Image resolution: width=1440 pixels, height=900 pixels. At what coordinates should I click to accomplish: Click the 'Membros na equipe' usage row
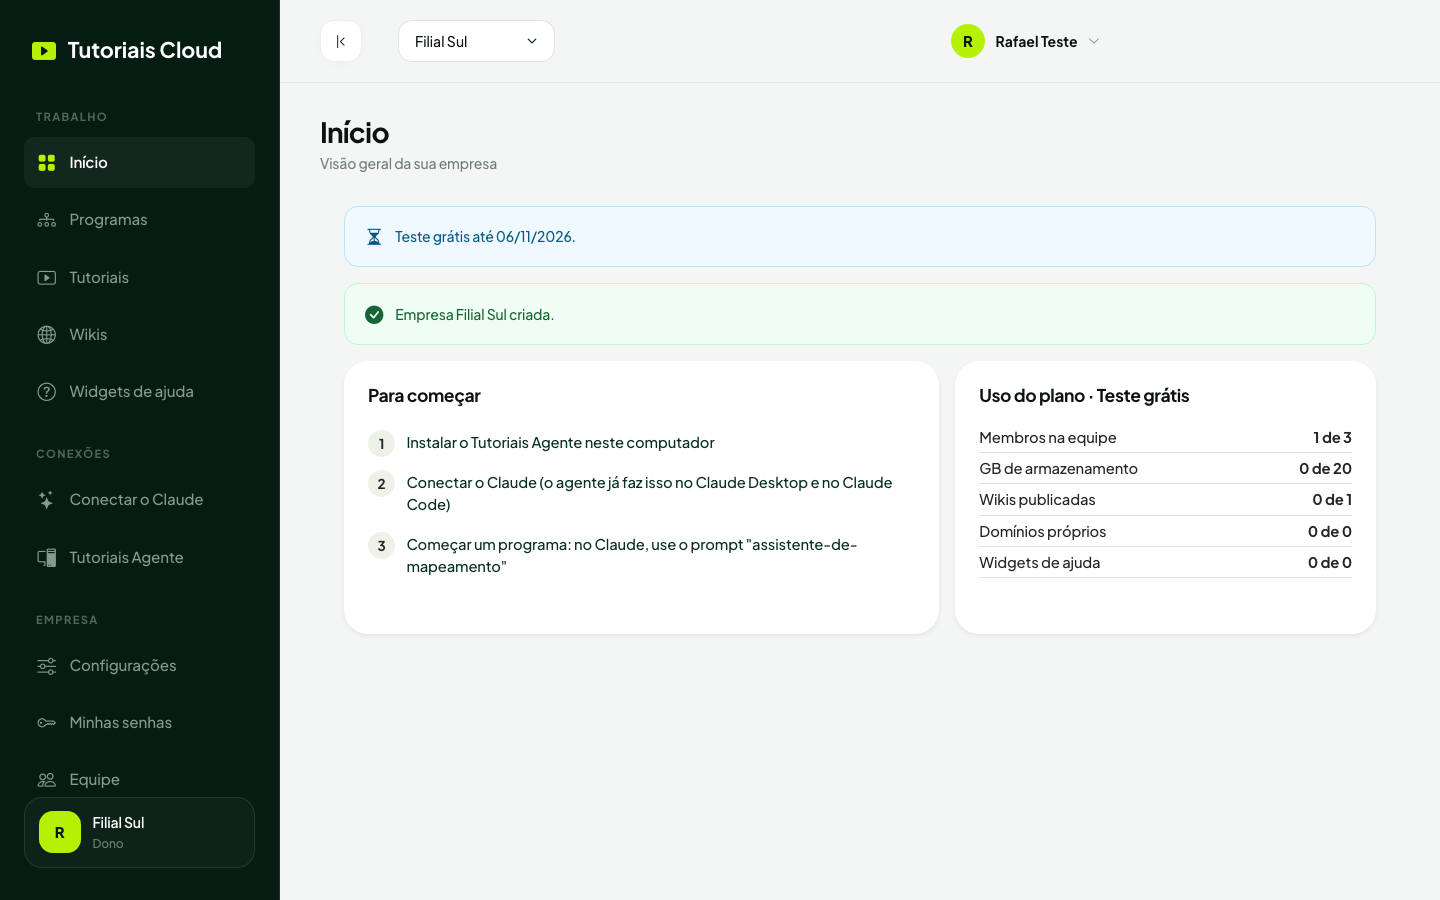coord(1165,438)
